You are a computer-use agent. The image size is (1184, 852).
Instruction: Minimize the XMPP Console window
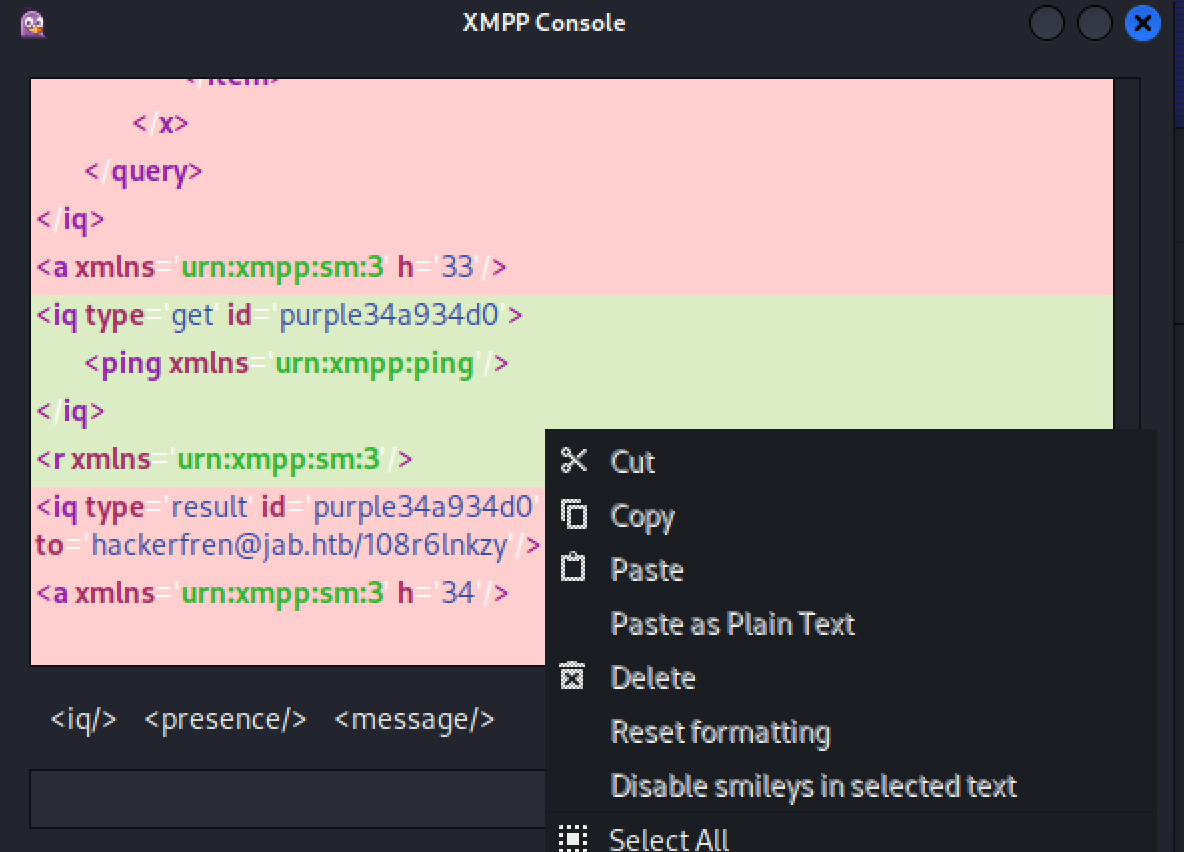pos(1046,23)
